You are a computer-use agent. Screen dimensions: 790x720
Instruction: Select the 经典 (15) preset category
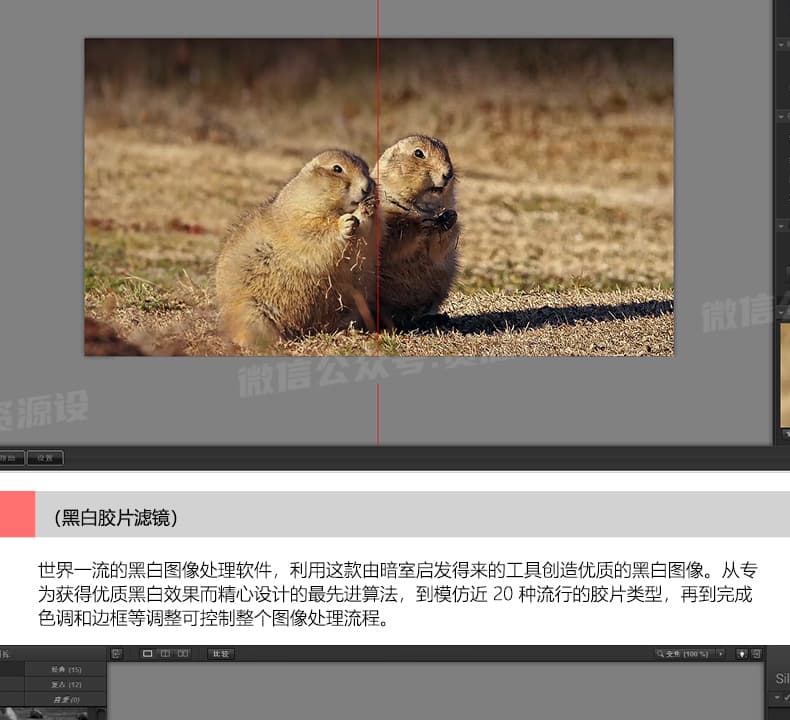click(x=66, y=670)
